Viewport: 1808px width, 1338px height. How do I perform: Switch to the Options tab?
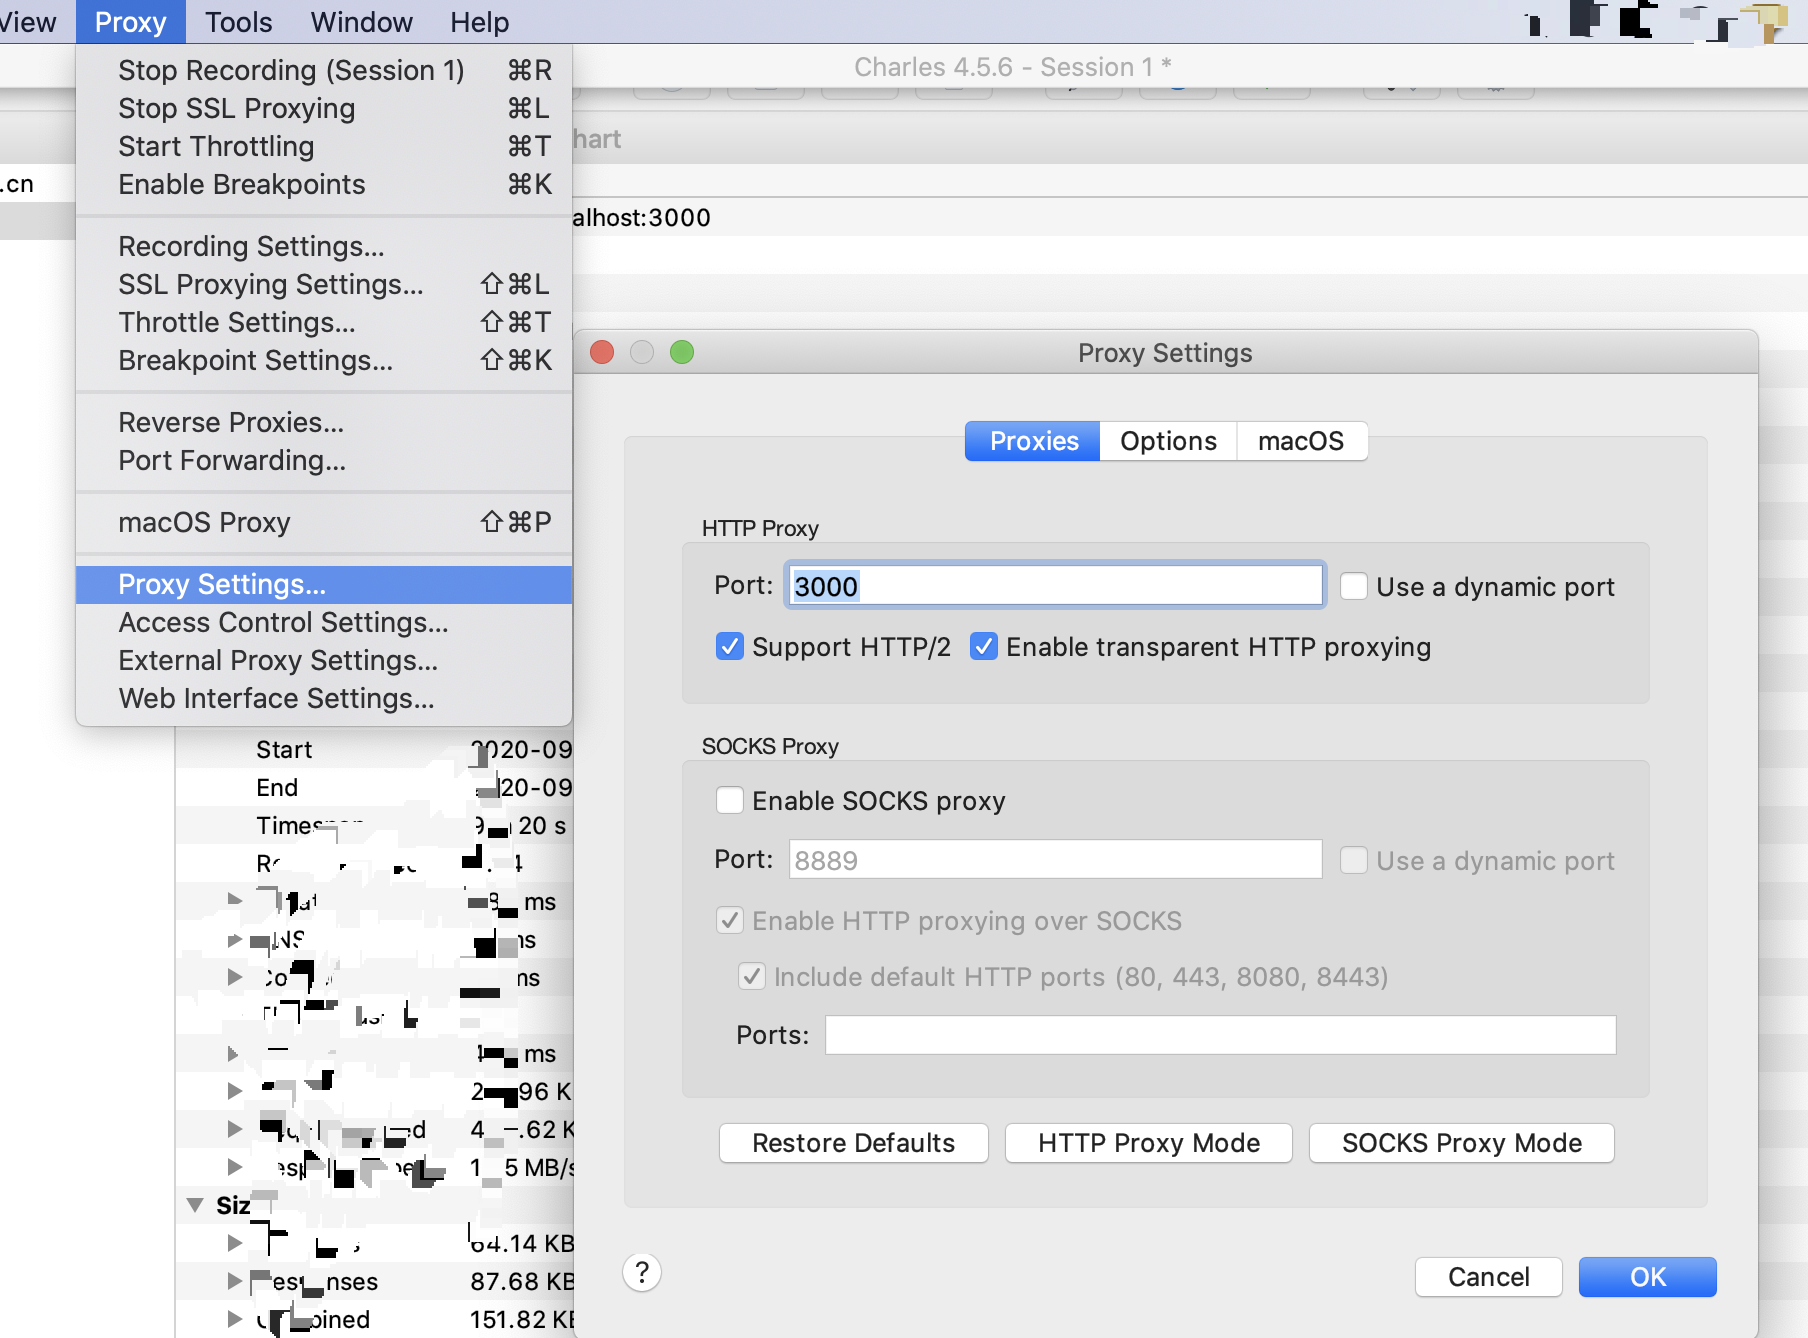(x=1168, y=441)
